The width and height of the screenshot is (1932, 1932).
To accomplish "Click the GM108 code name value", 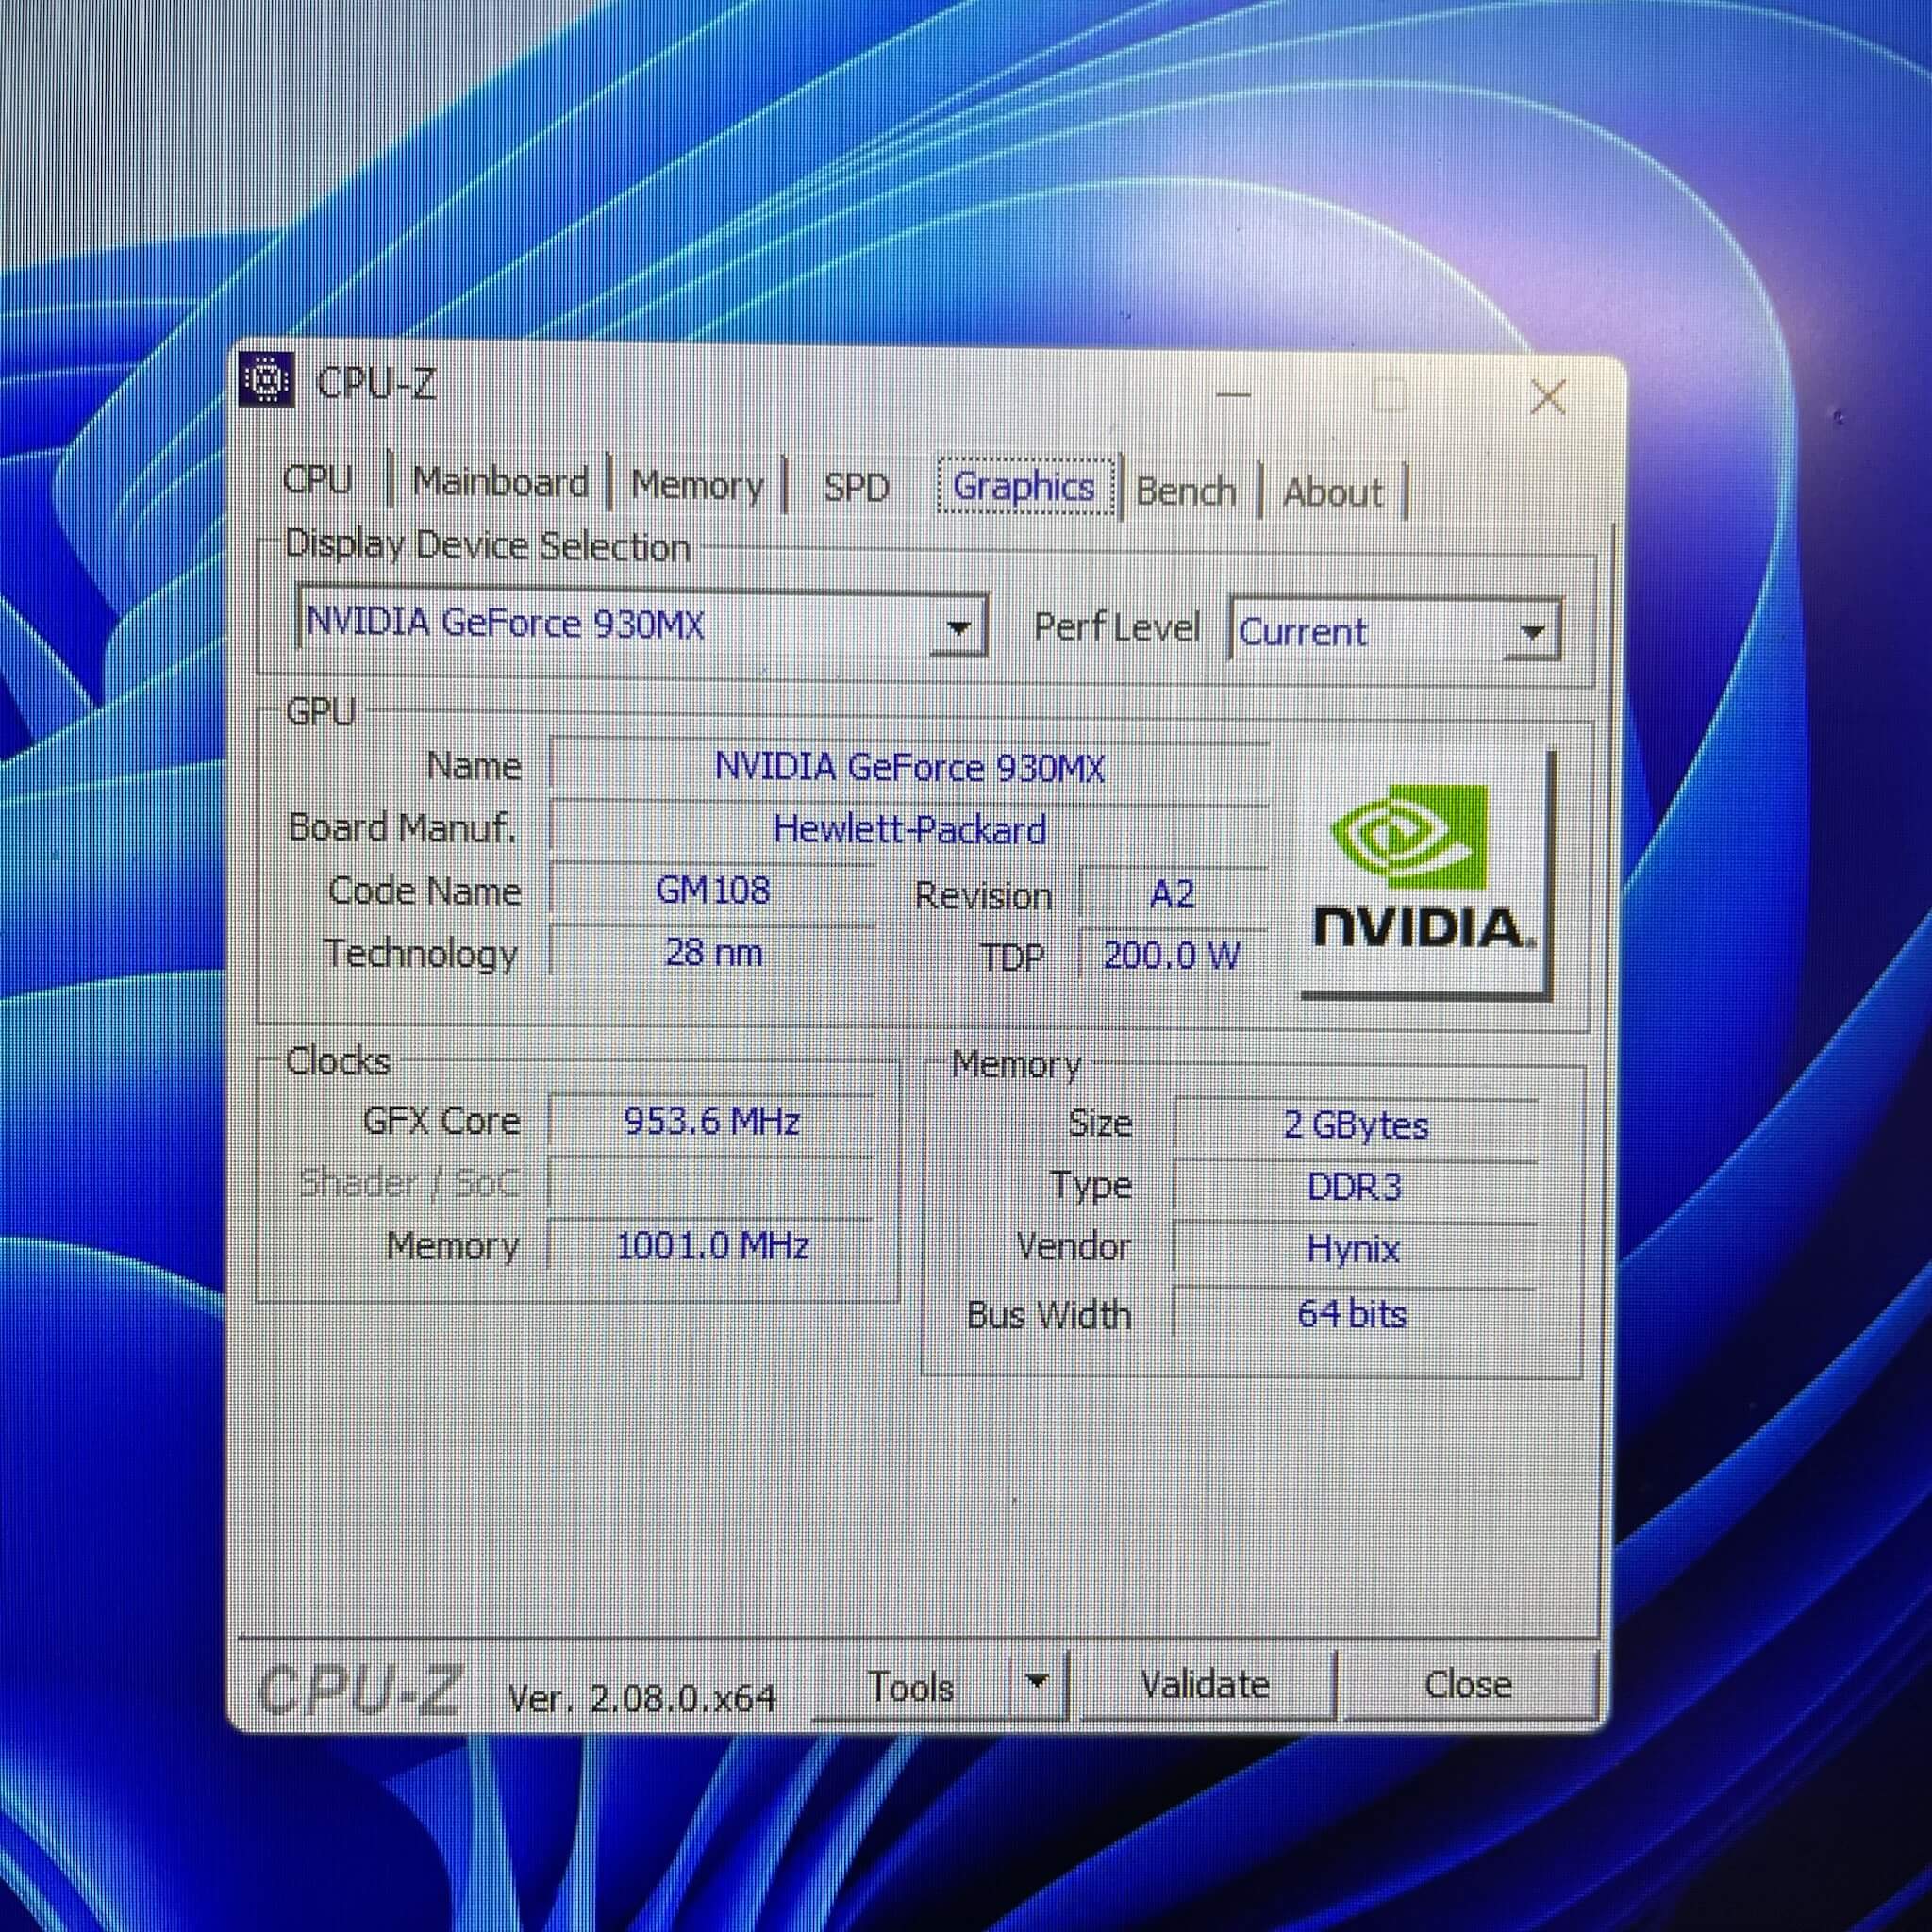I will [713, 890].
